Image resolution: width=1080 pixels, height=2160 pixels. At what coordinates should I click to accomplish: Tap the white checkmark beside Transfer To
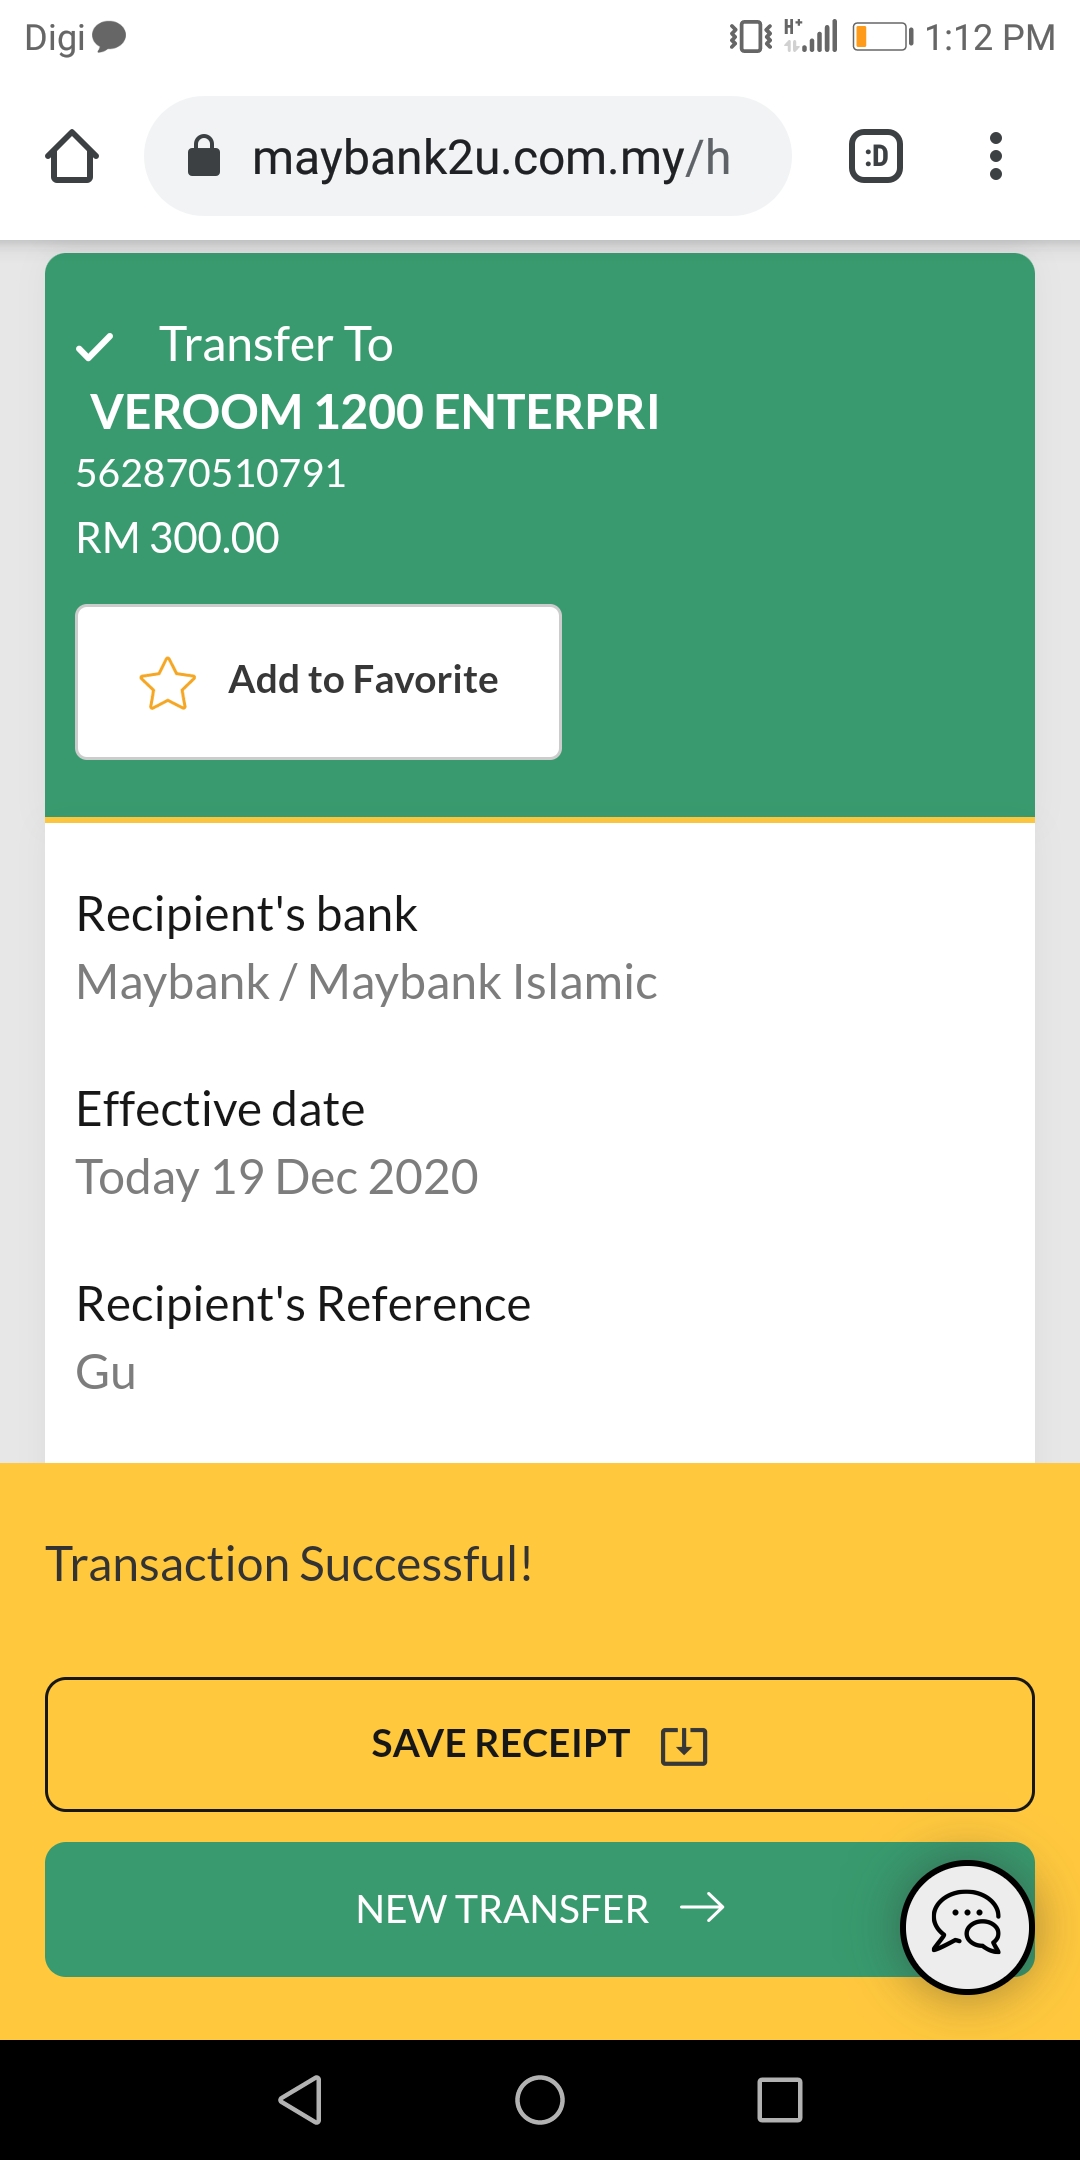click(95, 347)
